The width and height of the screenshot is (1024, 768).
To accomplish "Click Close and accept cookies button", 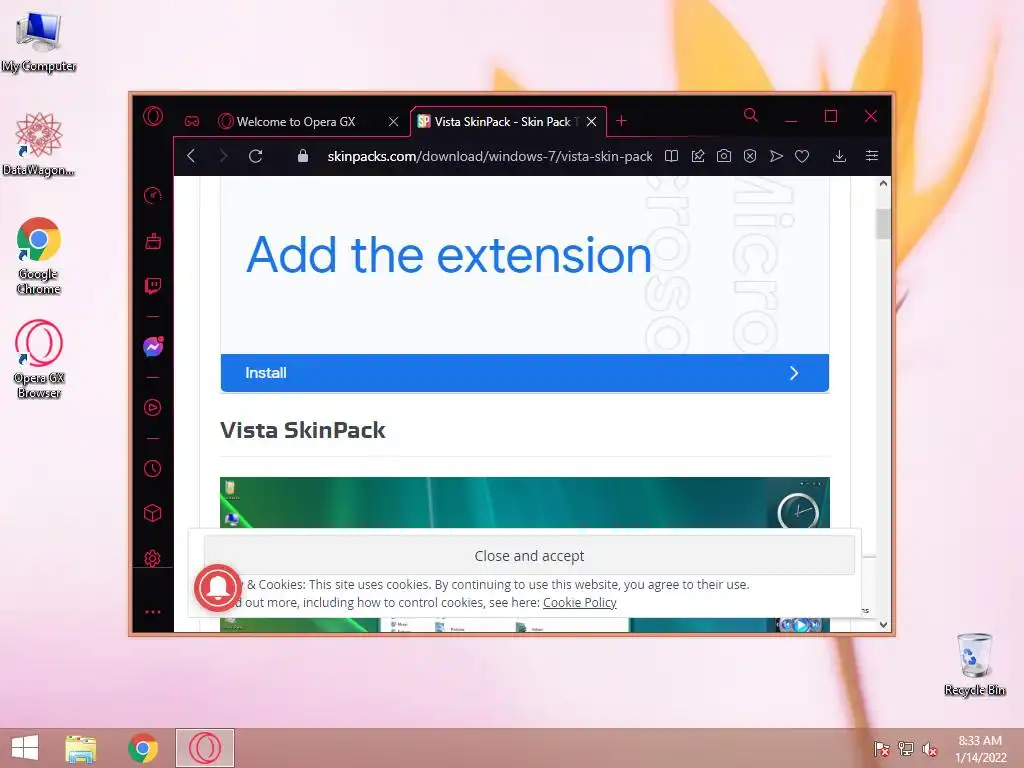I will coord(529,556).
